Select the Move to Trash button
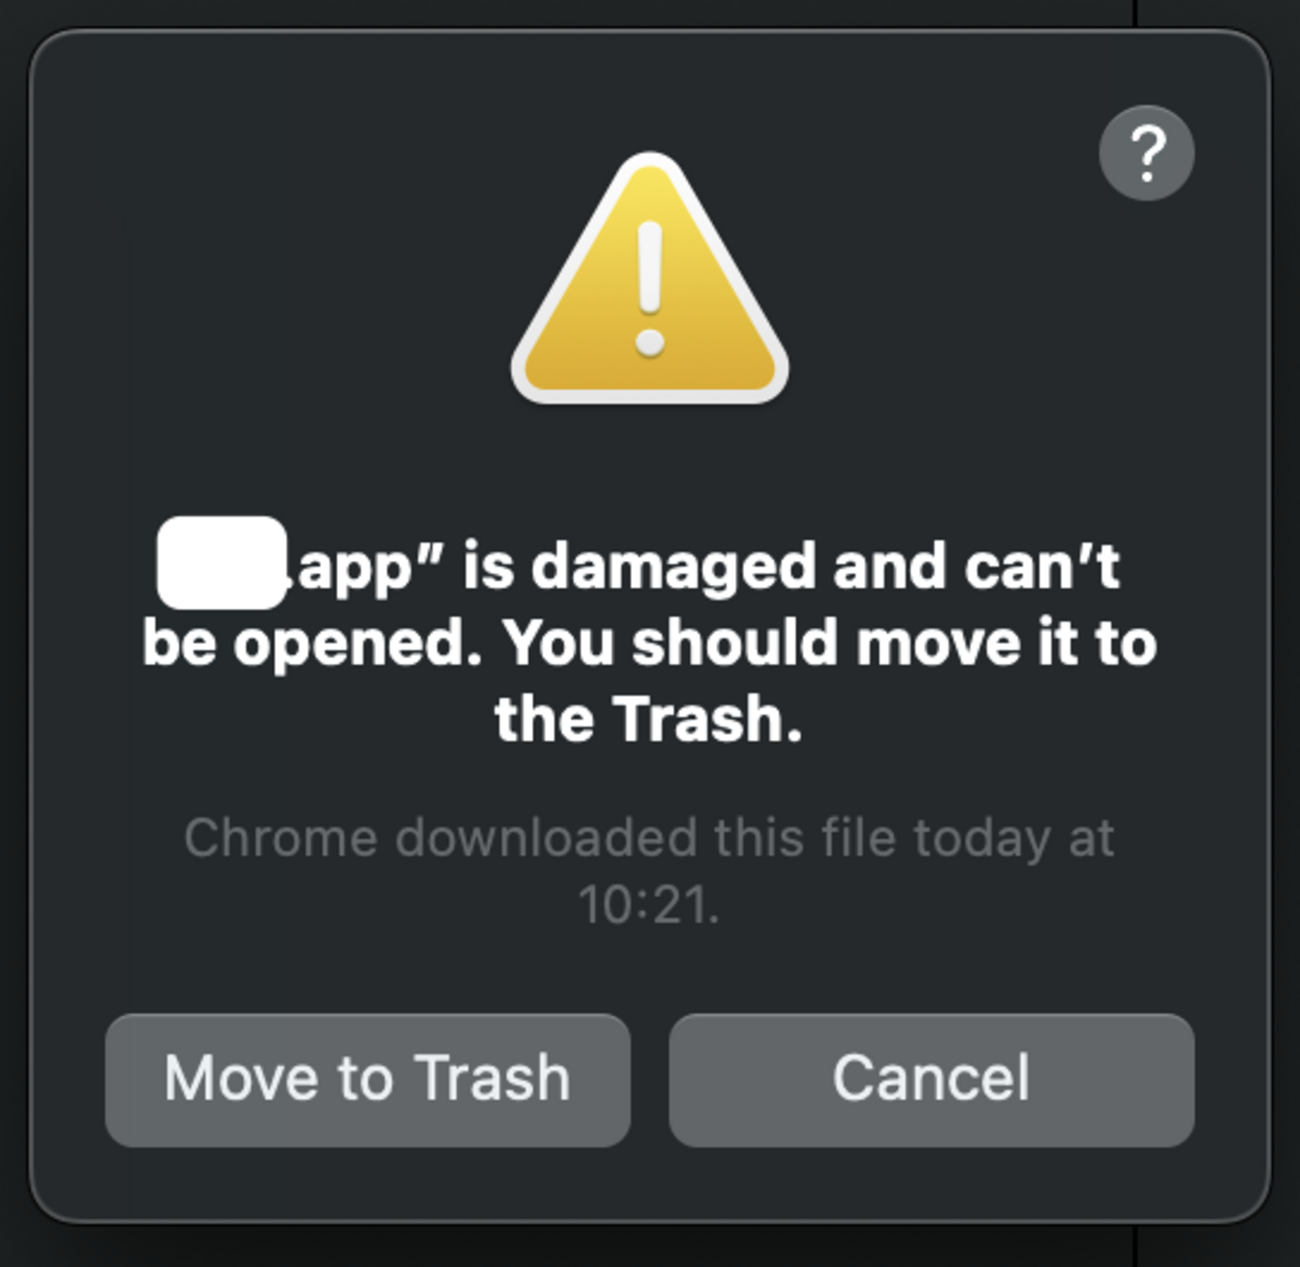The height and width of the screenshot is (1267, 1300). pyautogui.click(x=368, y=1080)
